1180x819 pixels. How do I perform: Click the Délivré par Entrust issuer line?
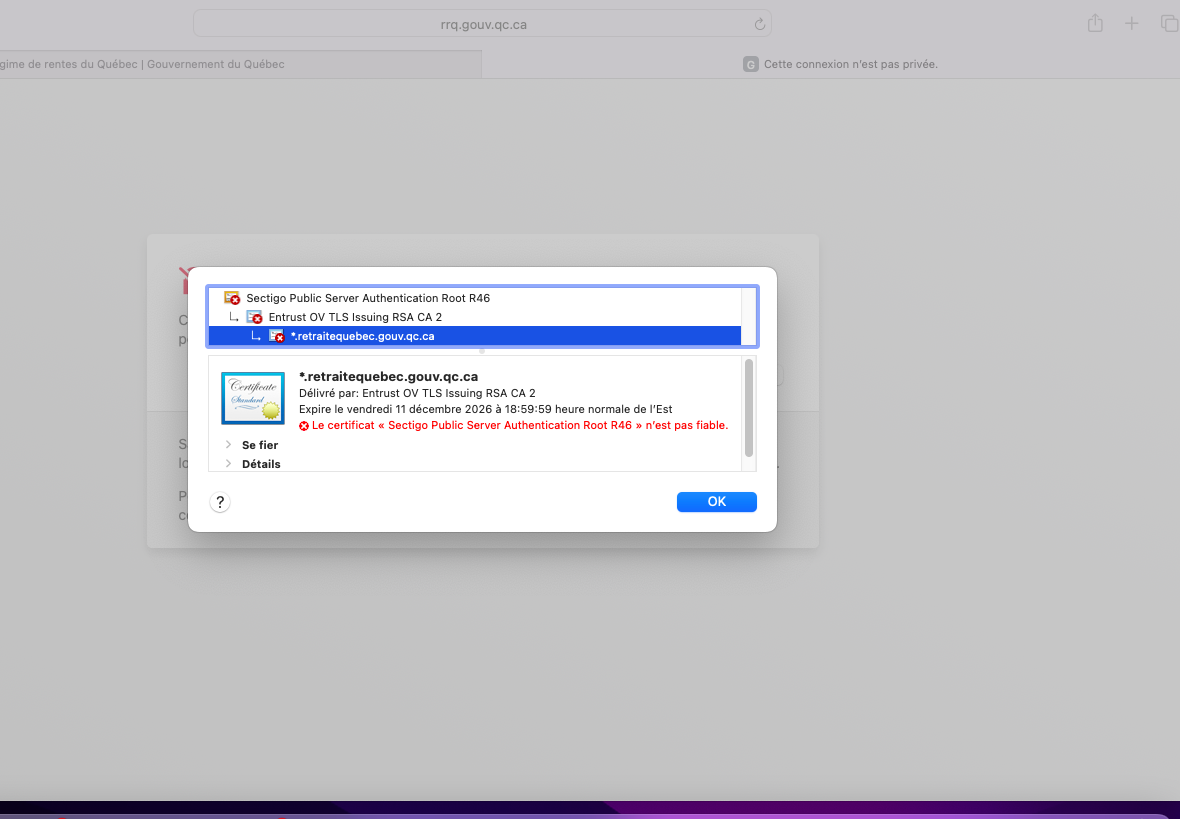point(417,393)
